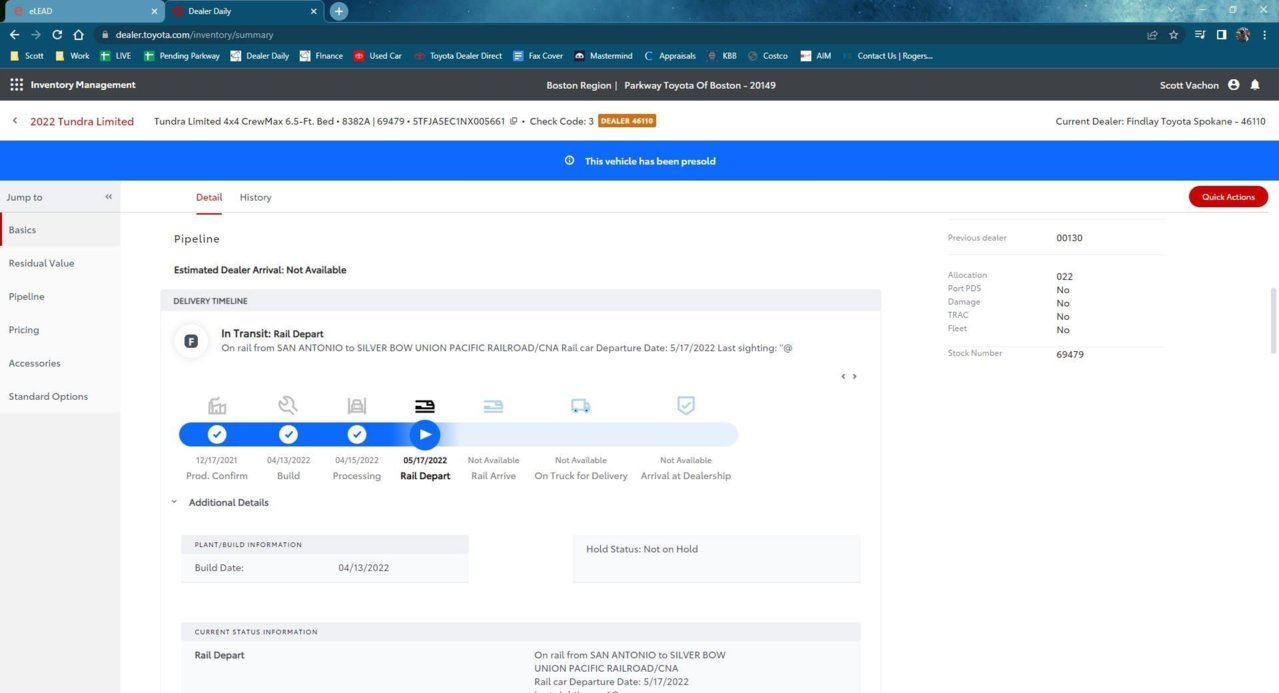
Task: Click the Rail Depart train icon
Action: [425, 406]
